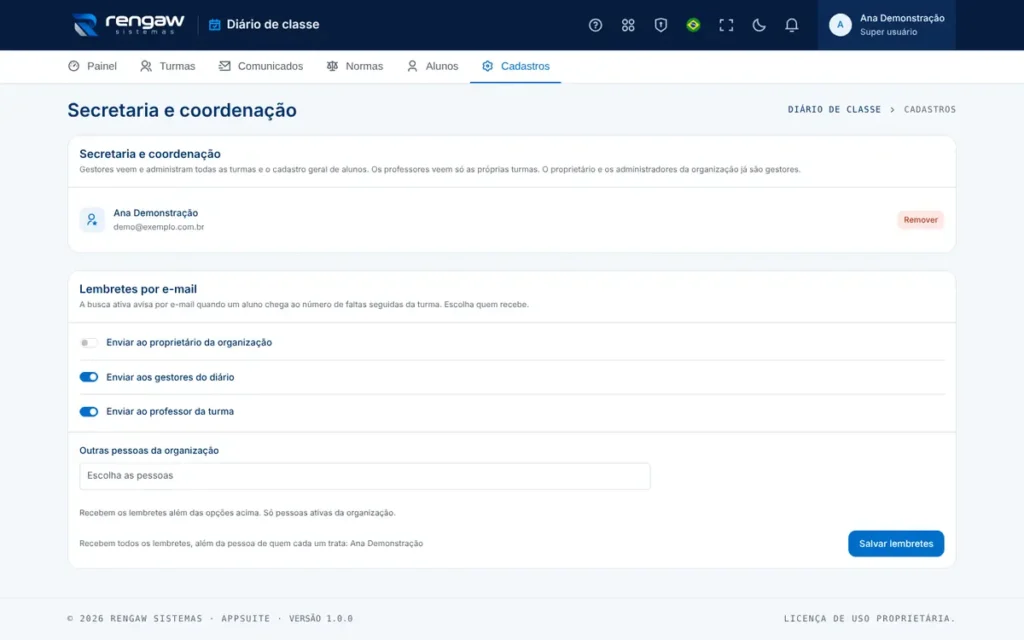Click the Rengaw Sistemas logo
Screen dimensions: 1024x640
(x=128, y=24)
